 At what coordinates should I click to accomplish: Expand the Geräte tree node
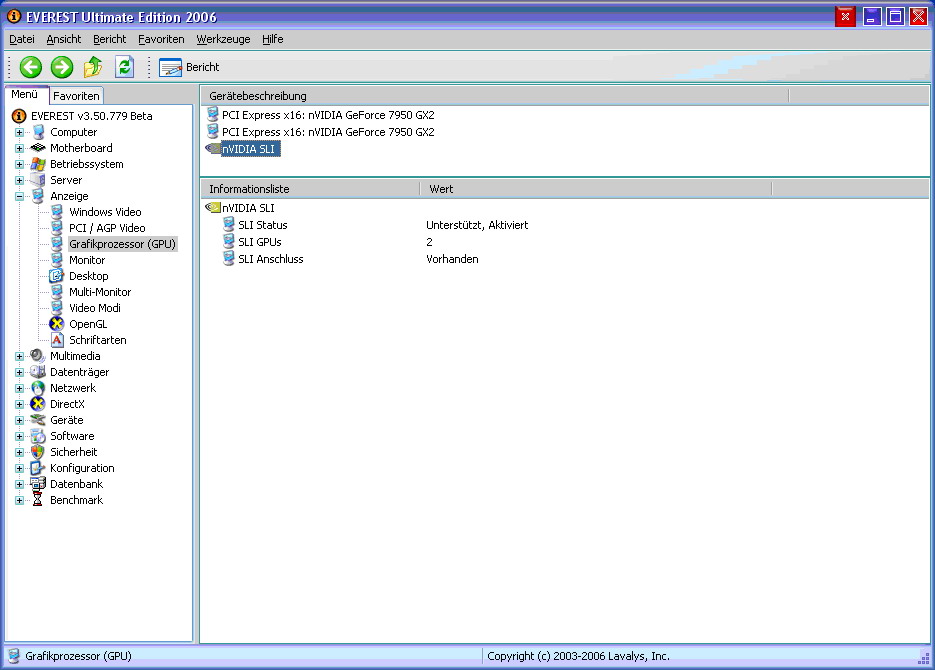(x=20, y=420)
